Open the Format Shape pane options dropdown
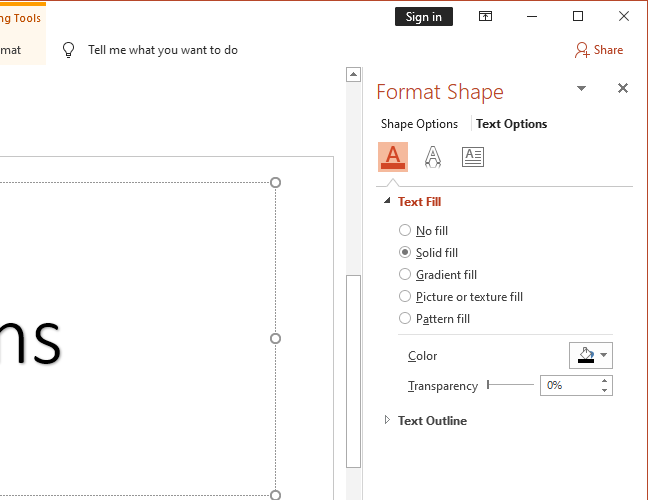Image resolution: width=648 pixels, height=500 pixels. [581, 88]
